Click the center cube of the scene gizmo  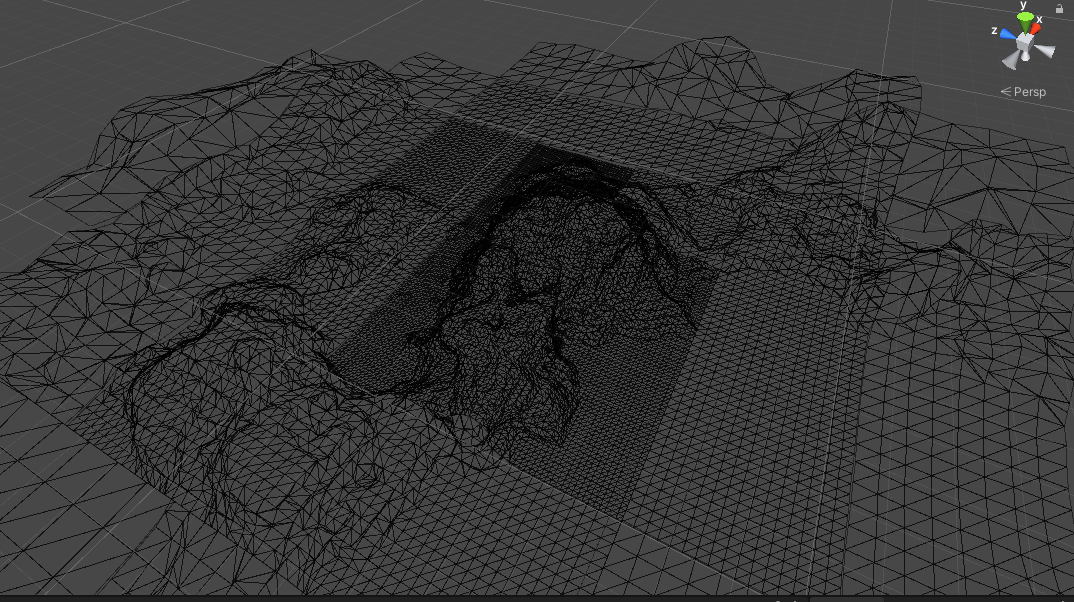1024,44
